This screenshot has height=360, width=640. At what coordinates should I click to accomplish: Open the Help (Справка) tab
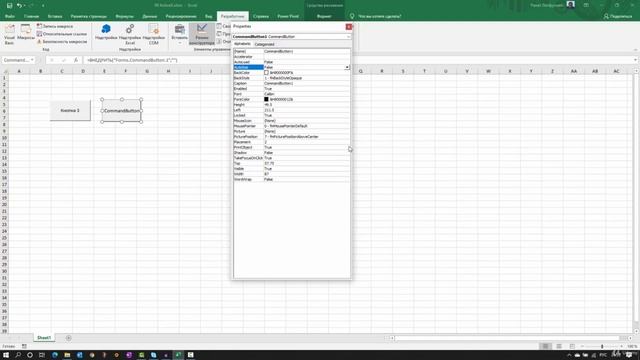tap(261, 16)
